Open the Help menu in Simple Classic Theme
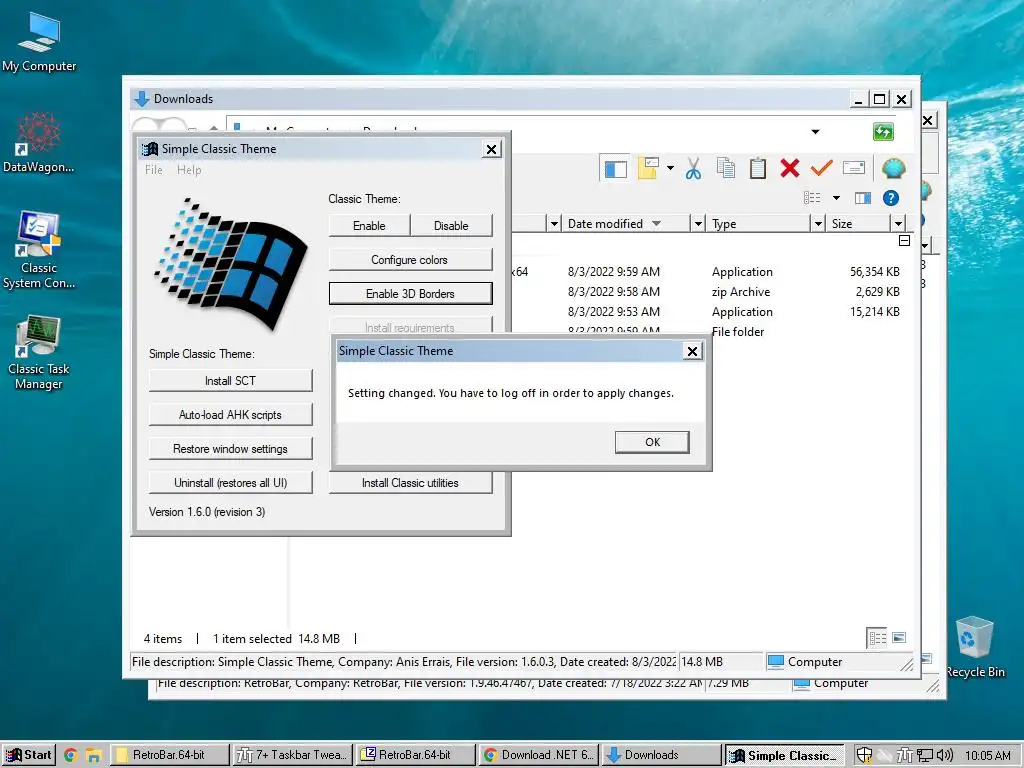 (x=189, y=170)
